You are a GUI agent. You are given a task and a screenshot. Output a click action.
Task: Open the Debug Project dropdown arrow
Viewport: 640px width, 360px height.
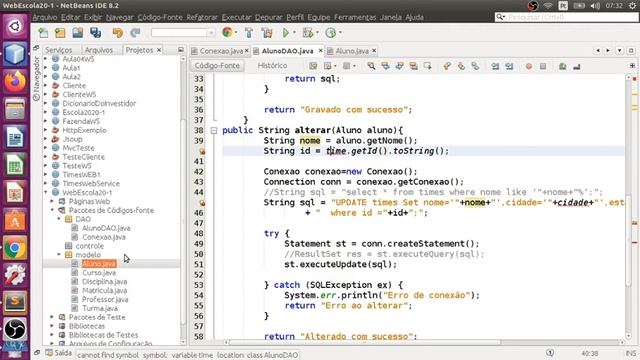coord(317,33)
